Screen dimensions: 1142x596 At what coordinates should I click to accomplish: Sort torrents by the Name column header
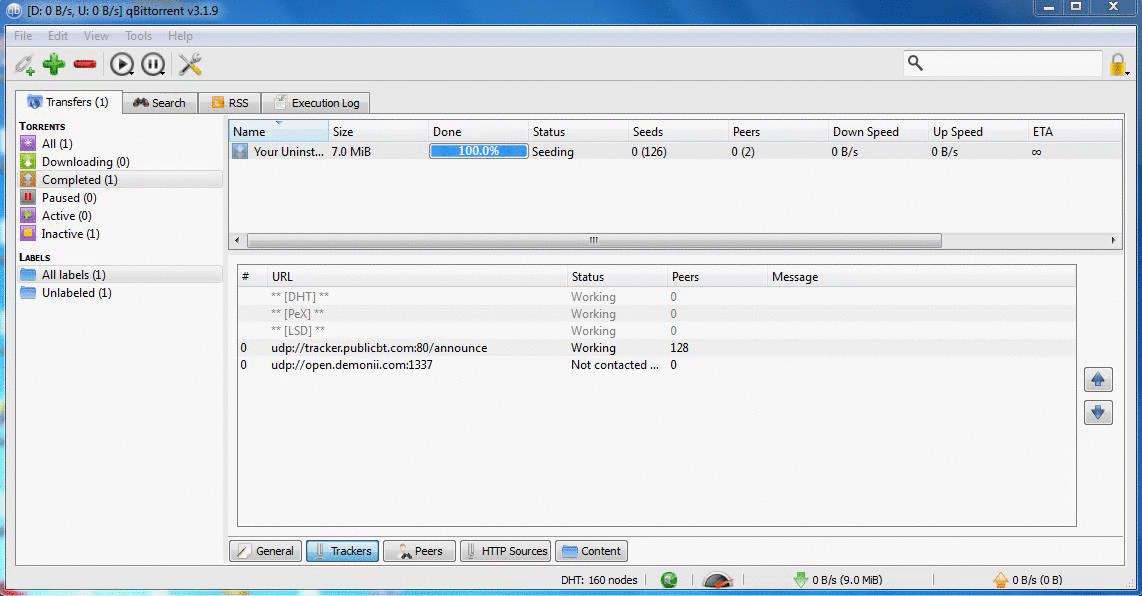(x=279, y=131)
